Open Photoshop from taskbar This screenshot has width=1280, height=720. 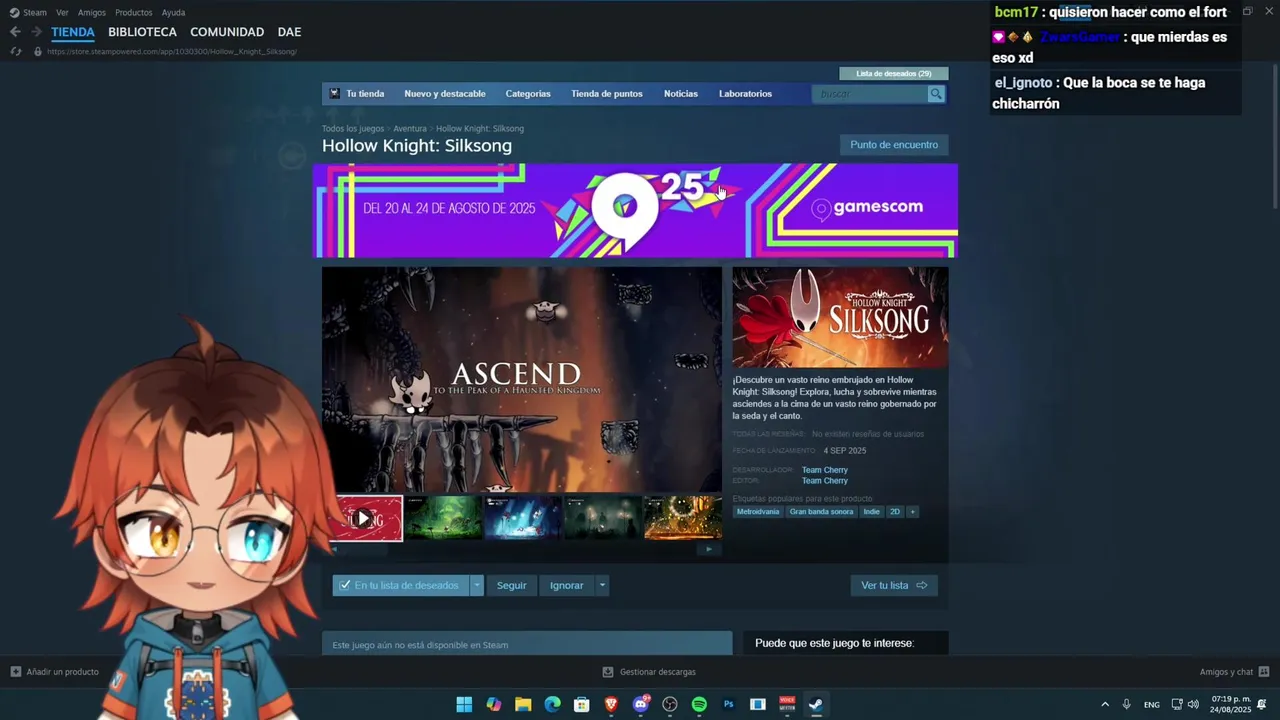728,705
